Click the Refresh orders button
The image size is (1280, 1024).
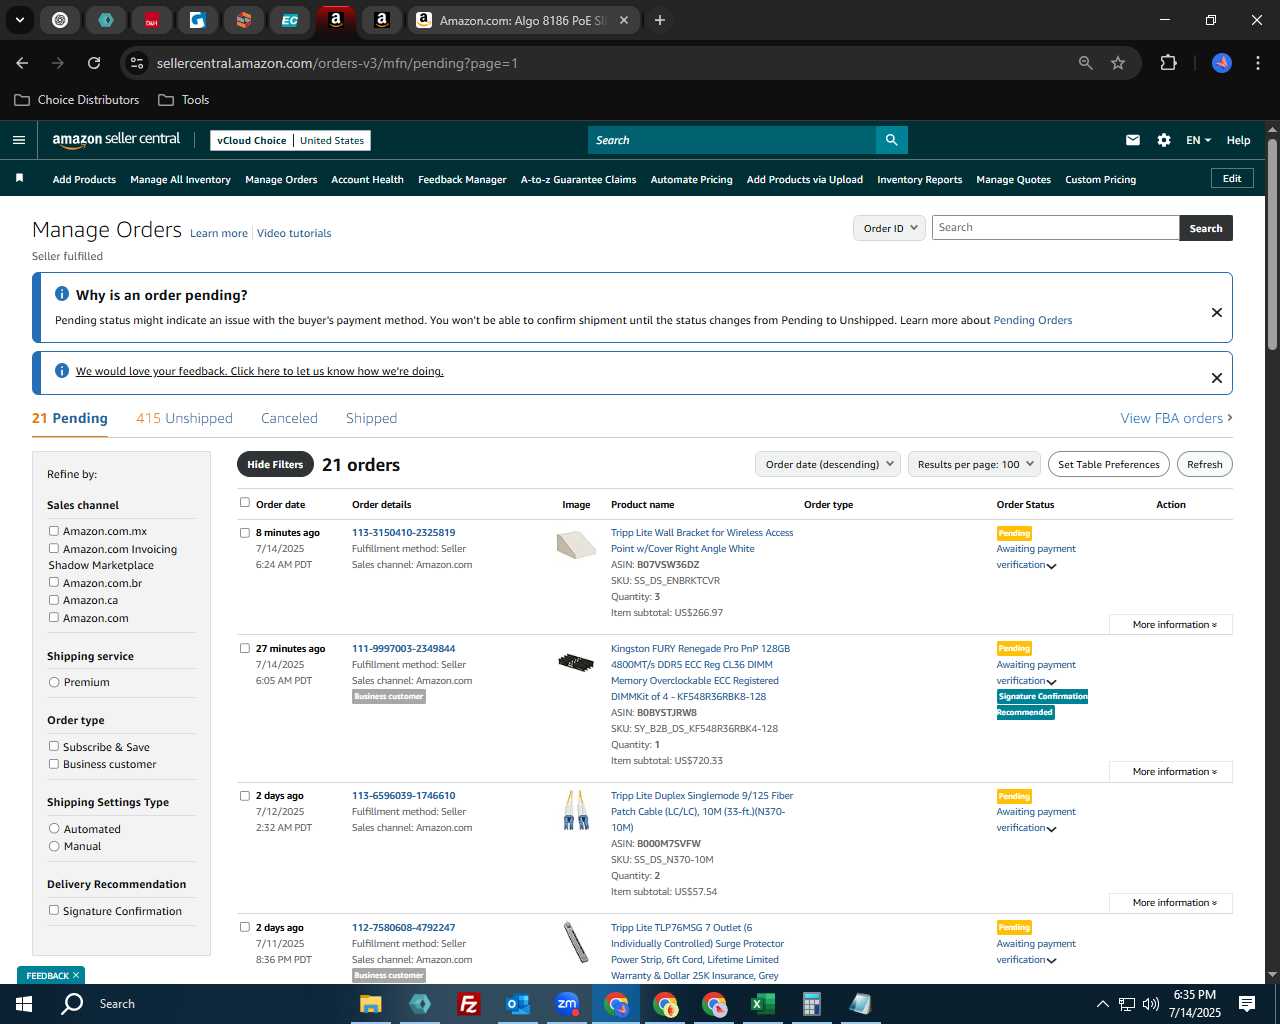(x=1204, y=464)
